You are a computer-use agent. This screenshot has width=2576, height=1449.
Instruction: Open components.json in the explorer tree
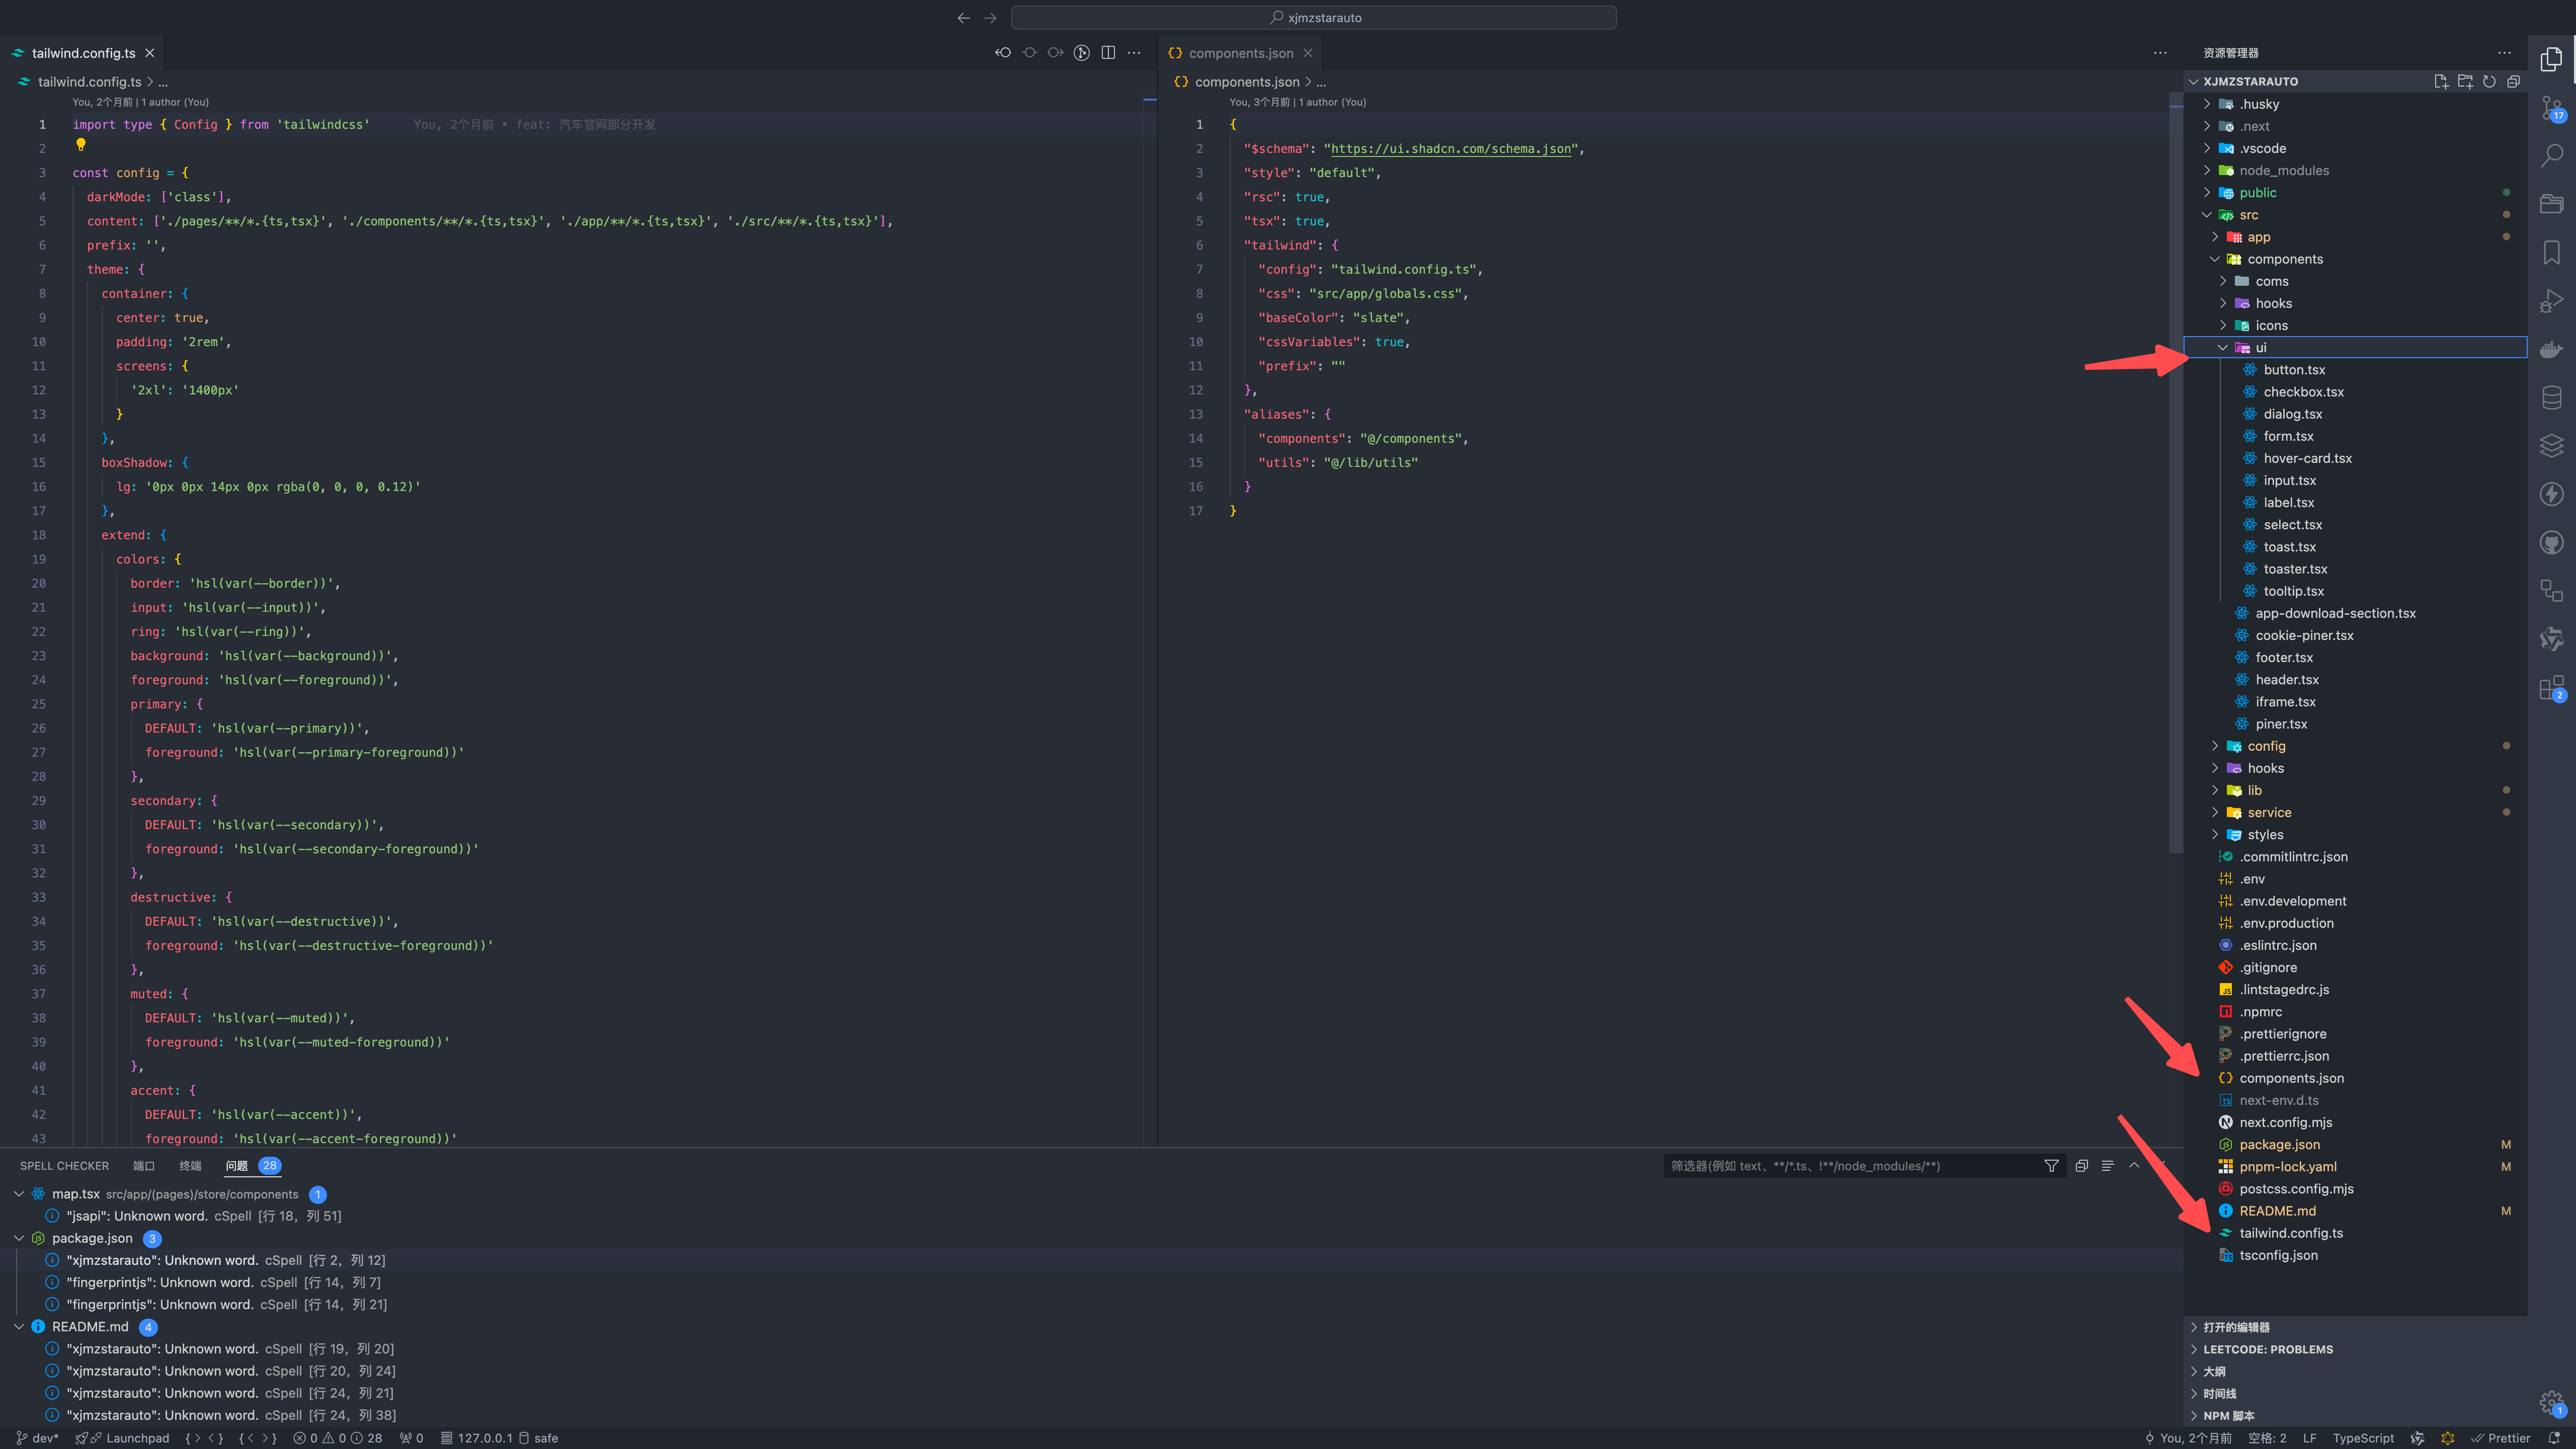coord(2291,1078)
